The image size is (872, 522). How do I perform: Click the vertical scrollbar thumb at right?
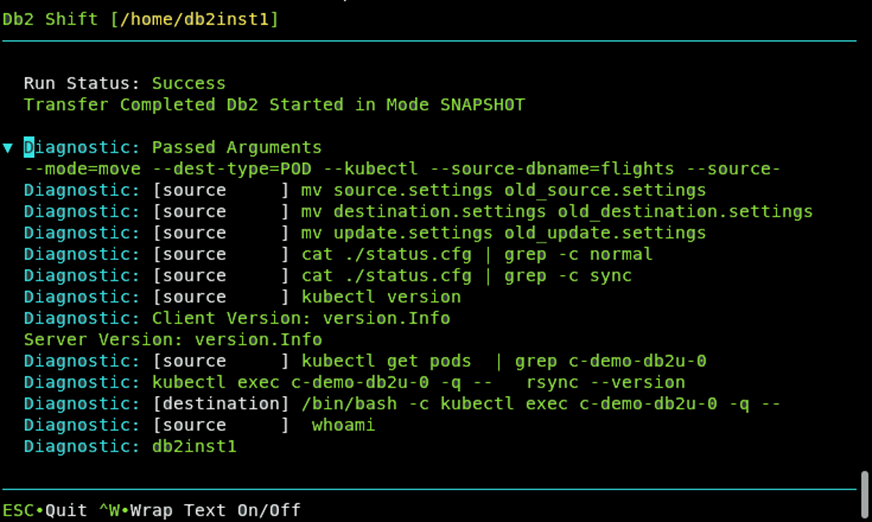tap(865, 495)
